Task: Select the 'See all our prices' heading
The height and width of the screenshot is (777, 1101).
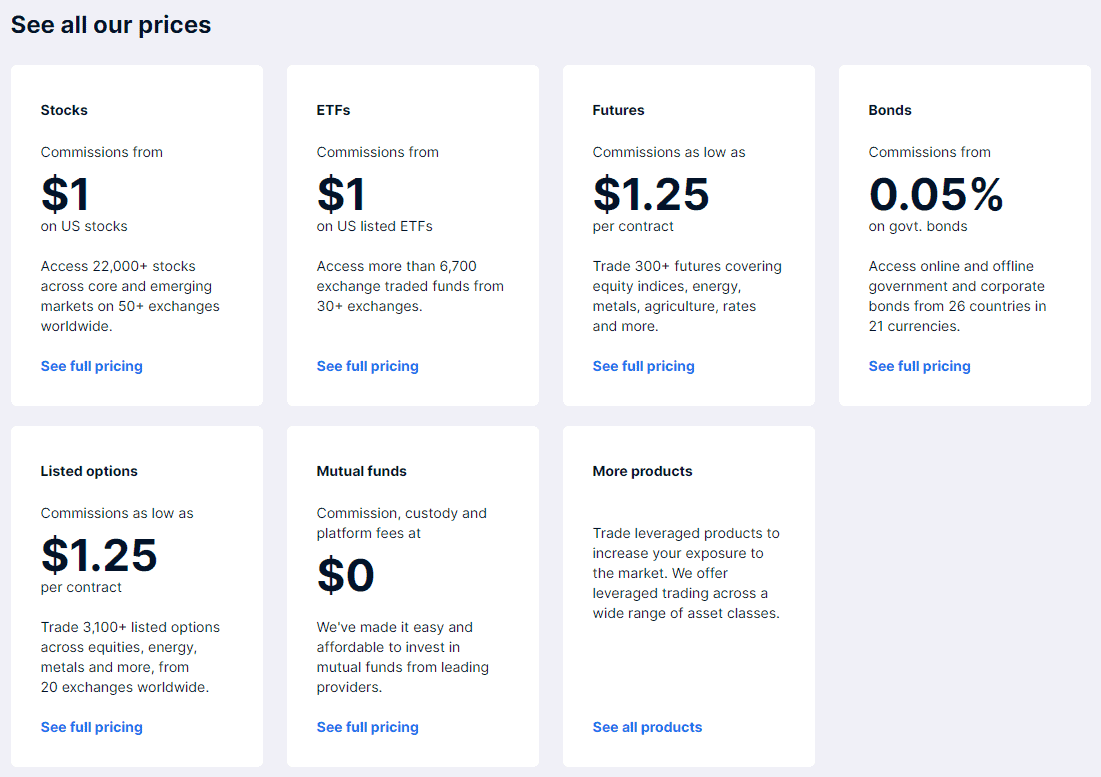Action: click(x=111, y=25)
